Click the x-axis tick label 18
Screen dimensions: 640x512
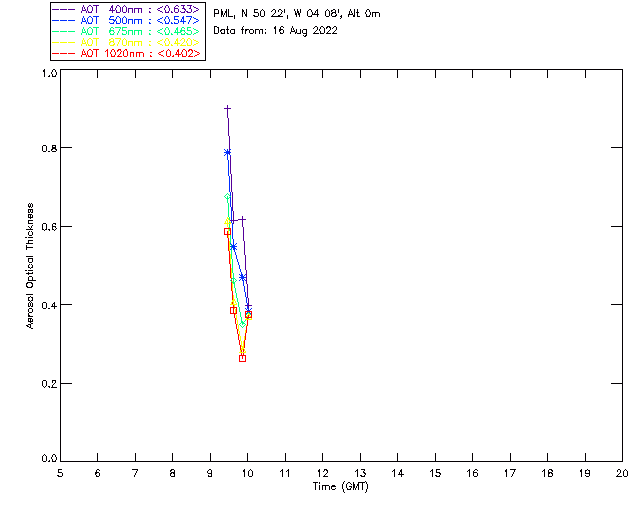coord(547,473)
